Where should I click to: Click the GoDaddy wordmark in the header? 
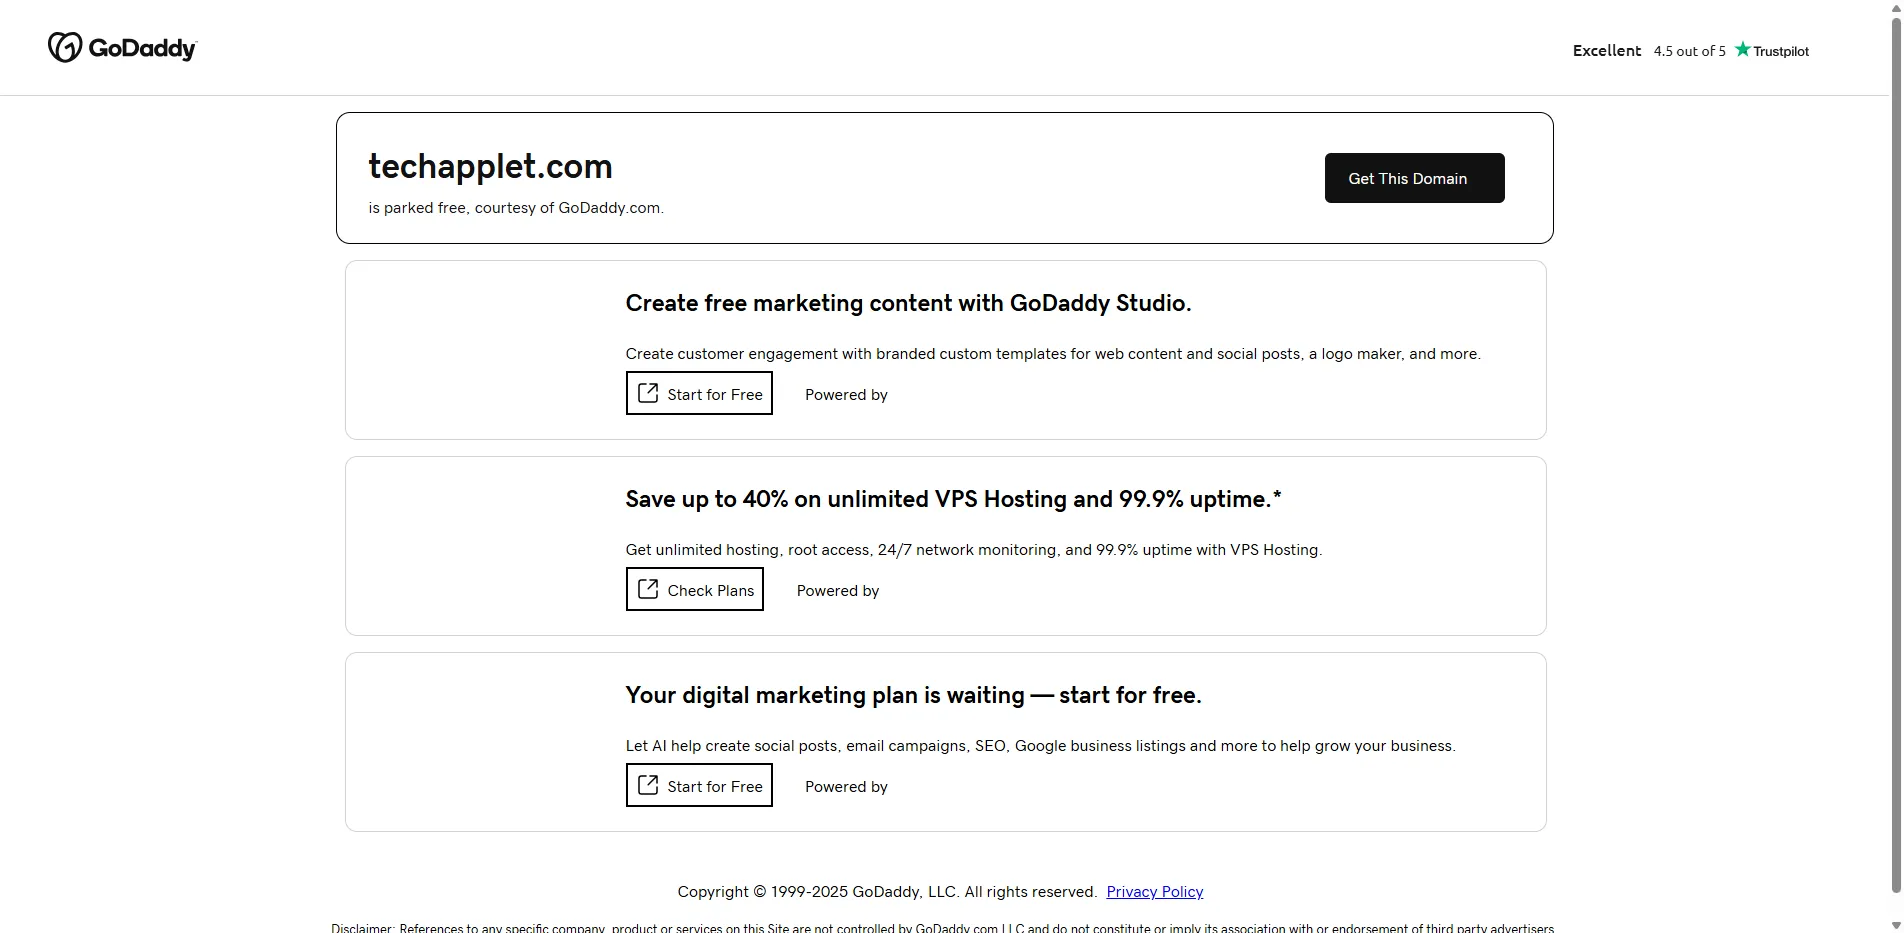click(143, 48)
